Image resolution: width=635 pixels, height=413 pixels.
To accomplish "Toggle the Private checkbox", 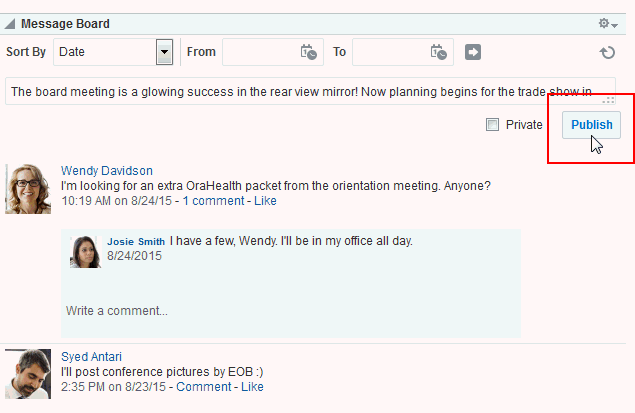I will (492, 124).
